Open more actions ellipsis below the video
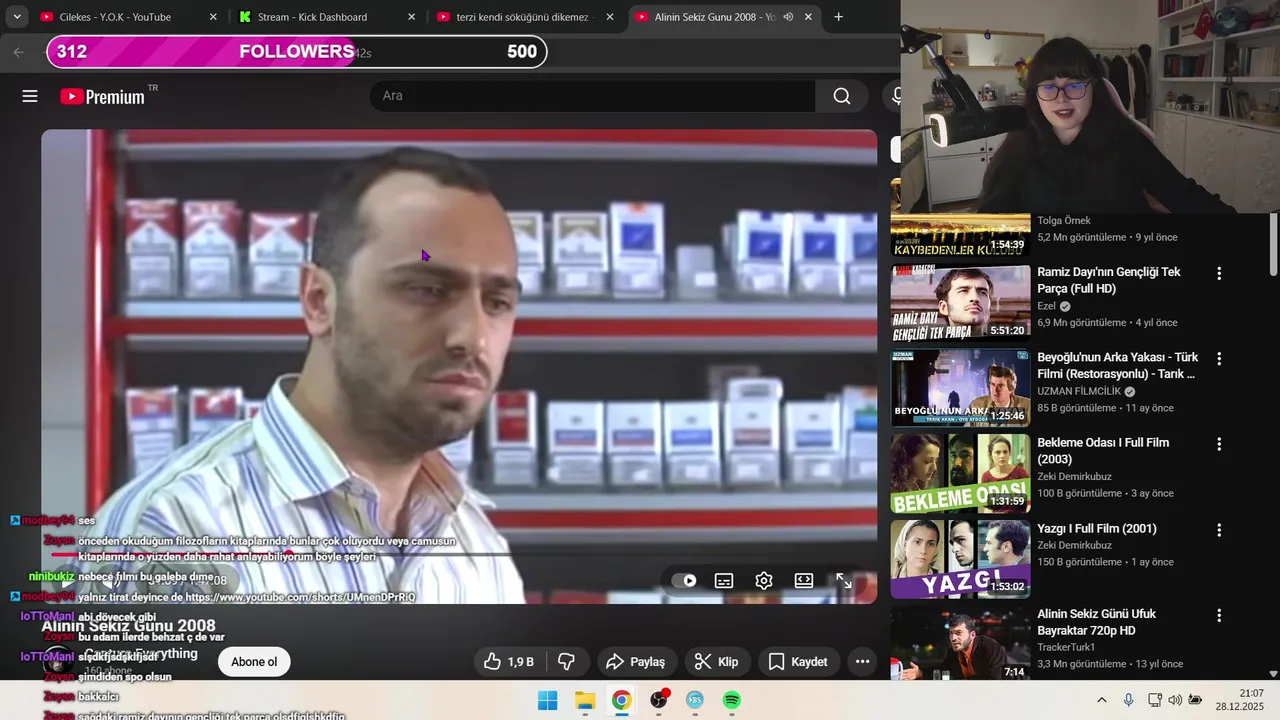Screen dimensions: 1280x720 pyautogui.click(x=862, y=662)
